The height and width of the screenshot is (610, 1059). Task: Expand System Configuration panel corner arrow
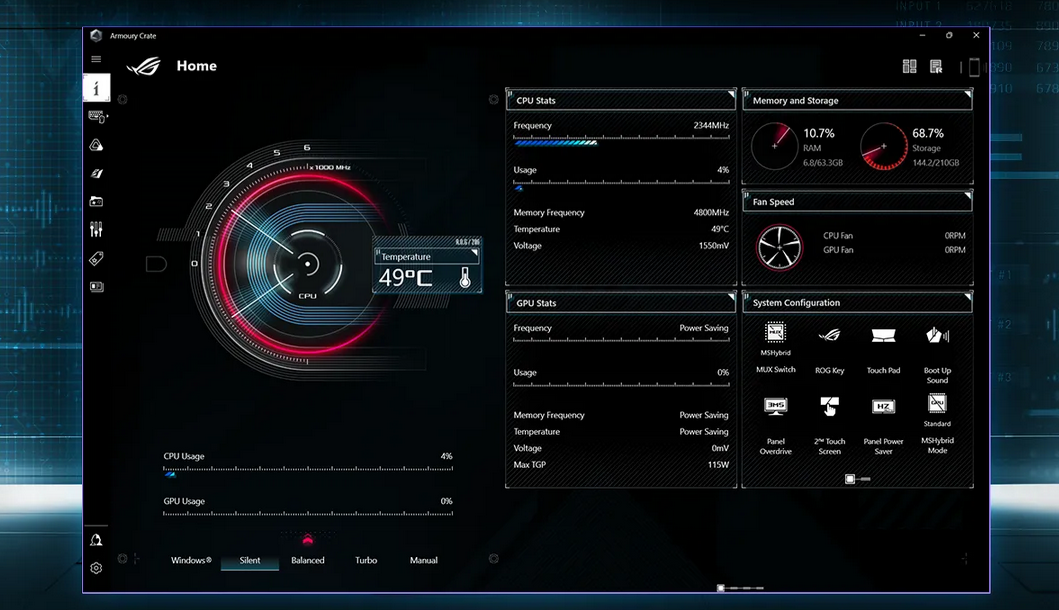[968, 297]
